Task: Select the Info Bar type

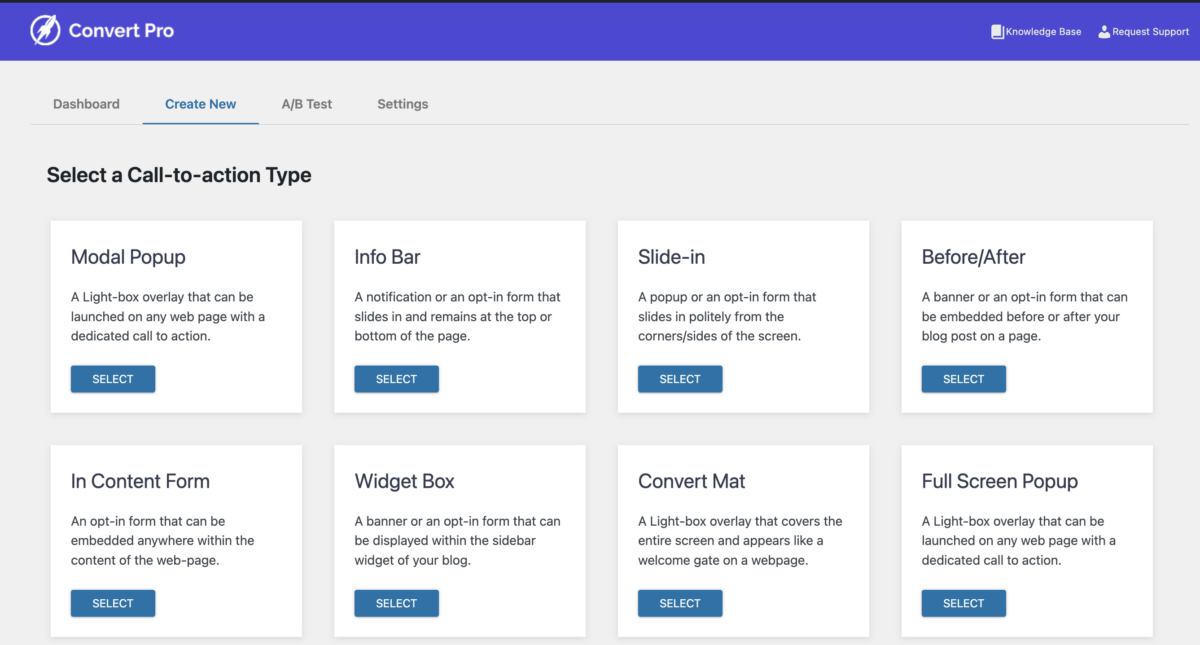Action: click(x=396, y=379)
